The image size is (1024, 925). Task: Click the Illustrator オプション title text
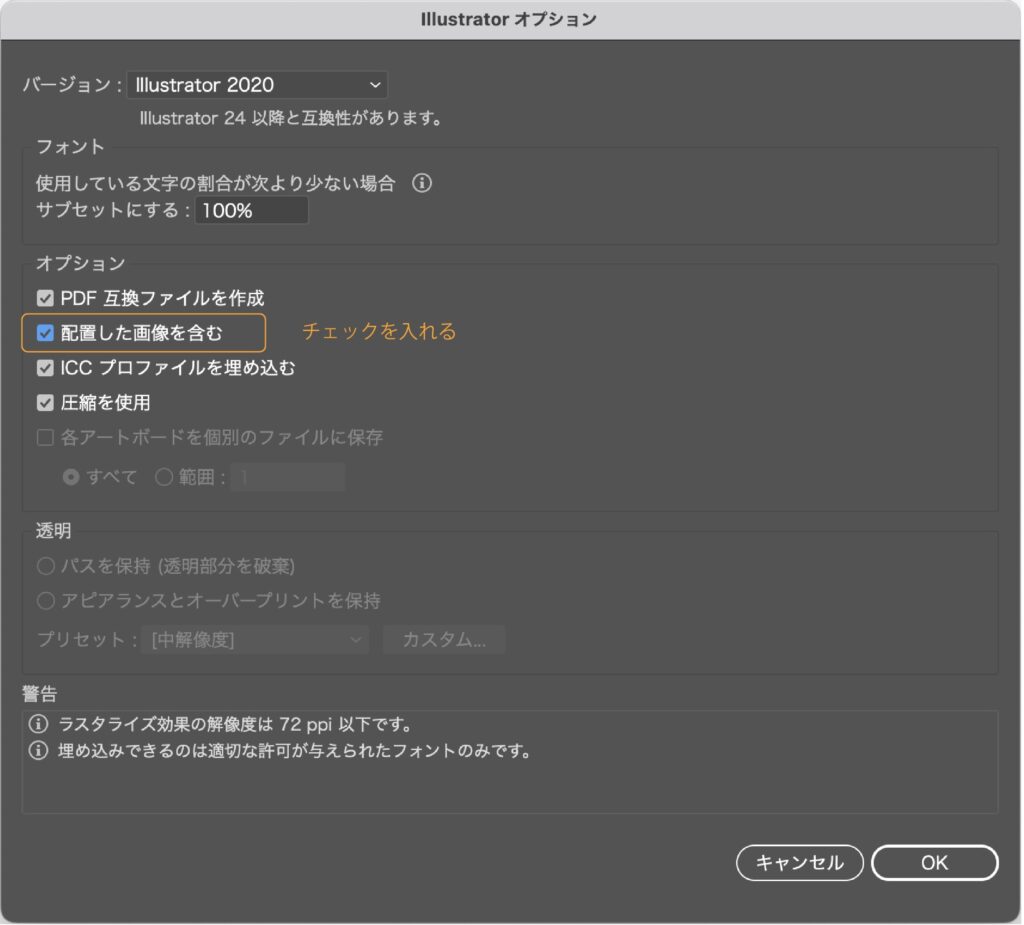(x=509, y=20)
